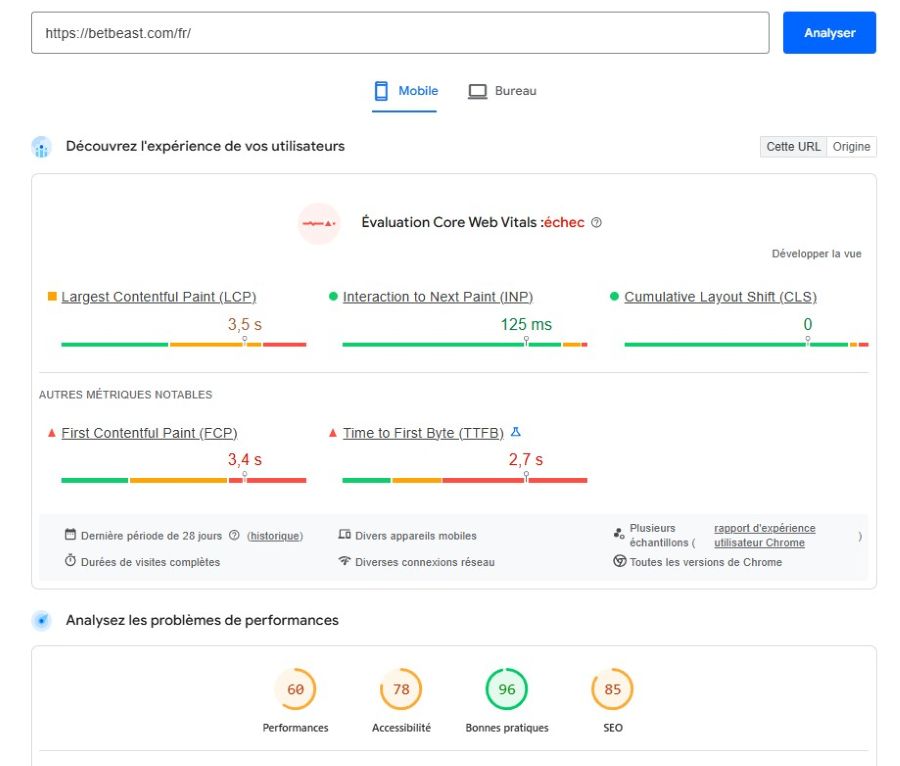Click the wifi icon for Diverses connexions réseau

[344, 561]
